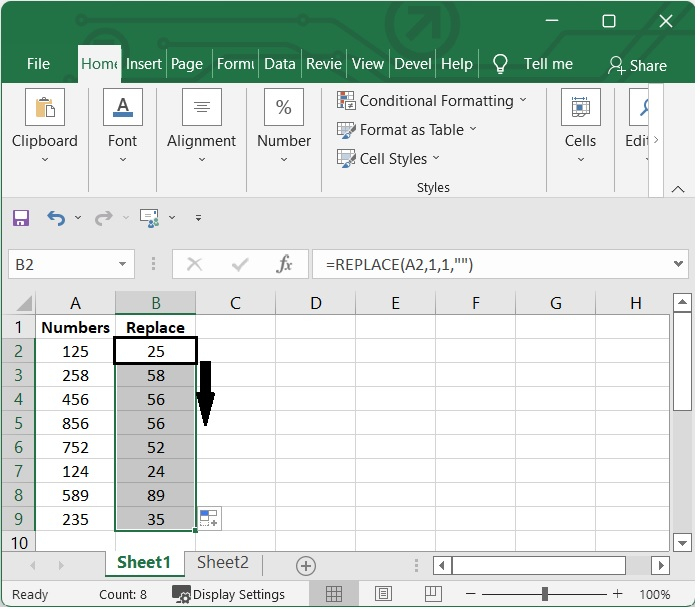Open Display Settings in status bar
Viewport: 700px width, 611px height.
[229, 594]
